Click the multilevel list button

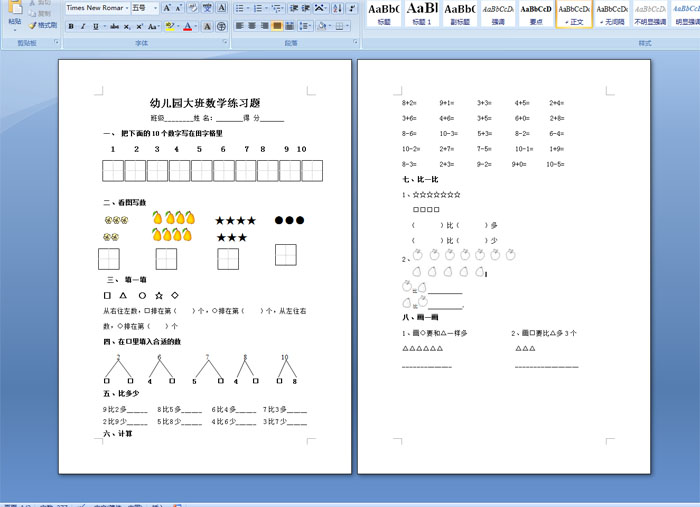276,8
